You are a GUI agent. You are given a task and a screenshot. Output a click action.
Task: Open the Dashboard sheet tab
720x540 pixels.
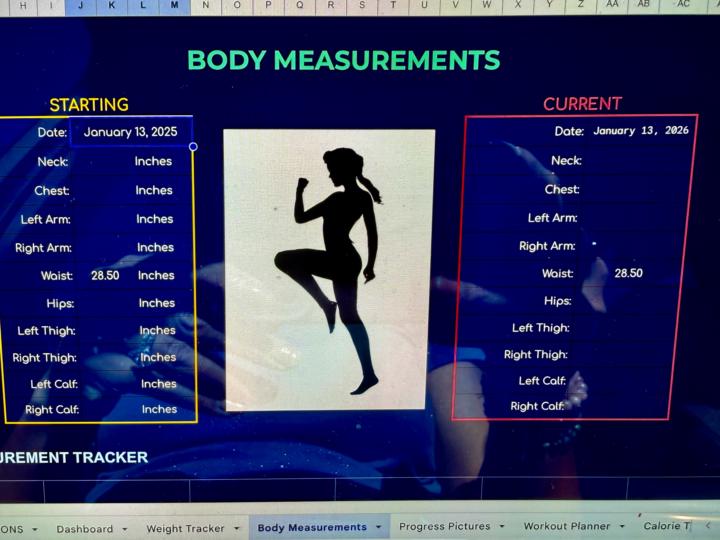click(84, 529)
